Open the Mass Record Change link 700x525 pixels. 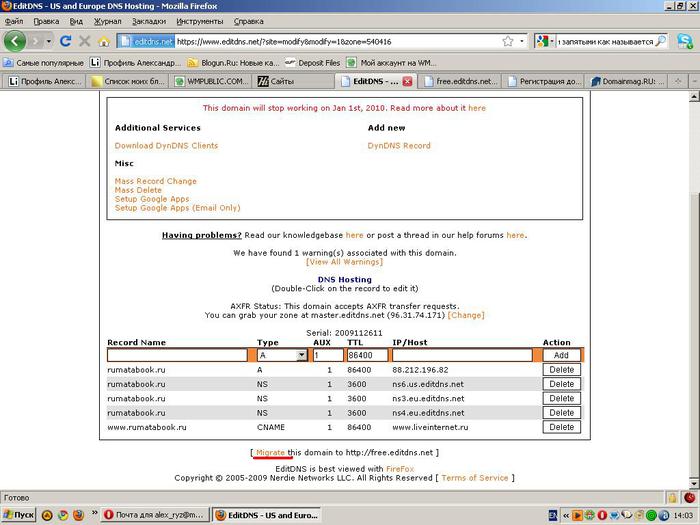tap(155, 181)
